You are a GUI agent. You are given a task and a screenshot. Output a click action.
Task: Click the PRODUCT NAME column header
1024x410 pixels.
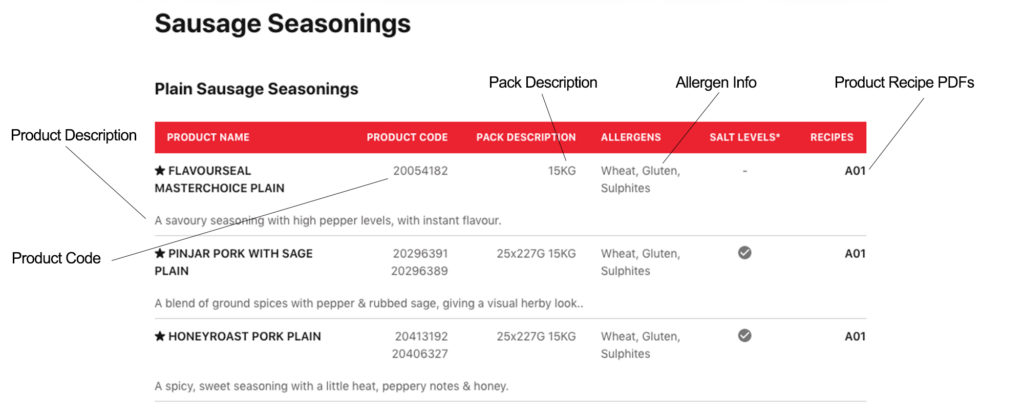coord(208,138)
